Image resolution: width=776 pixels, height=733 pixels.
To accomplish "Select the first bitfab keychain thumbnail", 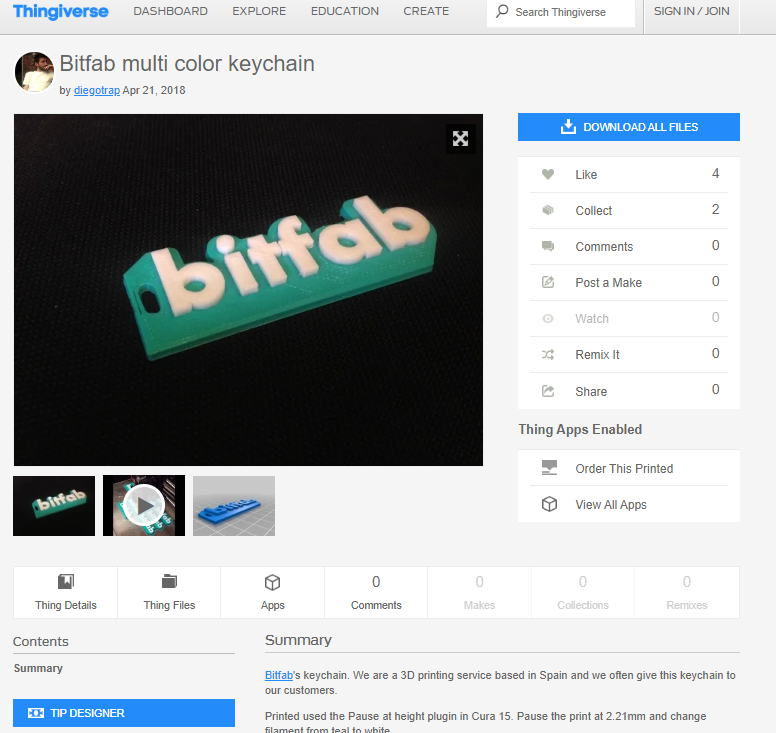I will pos(54,506).
